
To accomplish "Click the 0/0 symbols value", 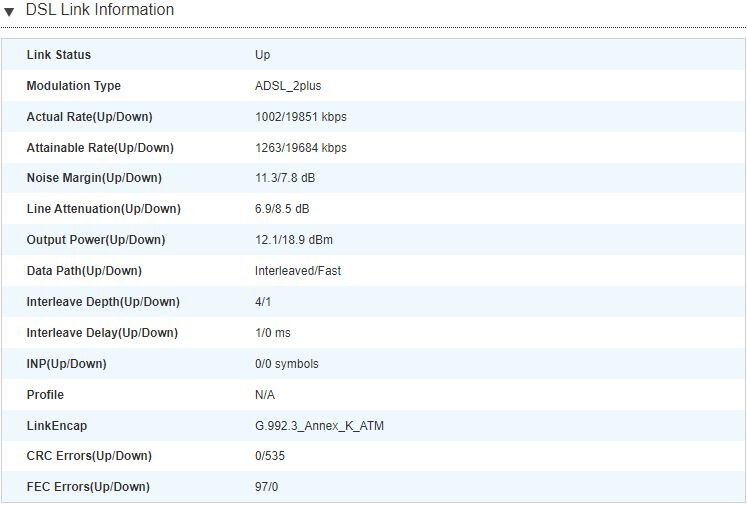I will [286, 364].
